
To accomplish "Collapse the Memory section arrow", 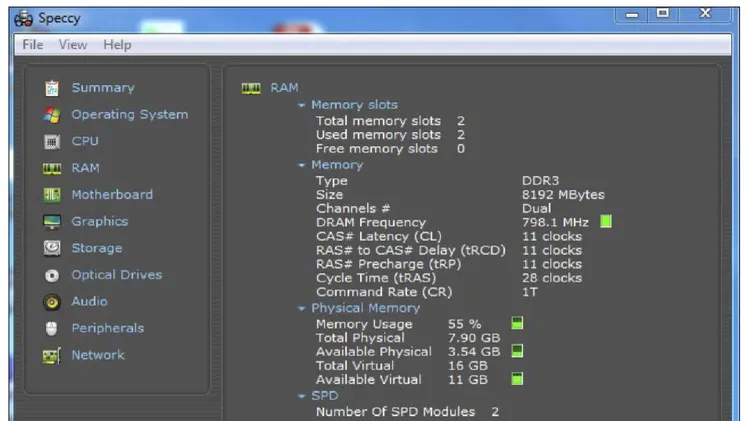I will coord(301,165).
